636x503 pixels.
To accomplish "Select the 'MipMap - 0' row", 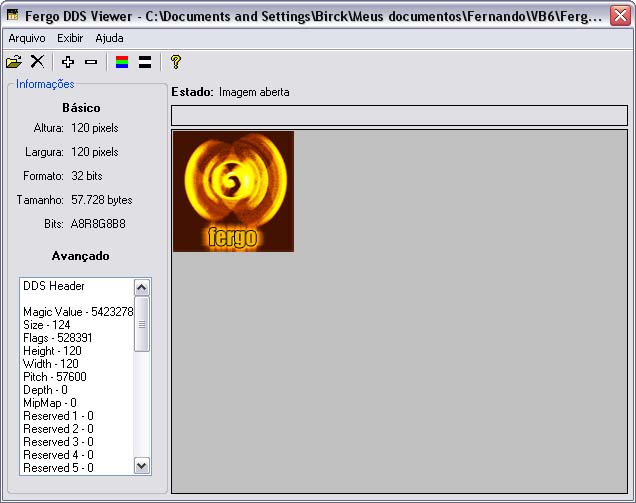I will (x=76, y=403).
